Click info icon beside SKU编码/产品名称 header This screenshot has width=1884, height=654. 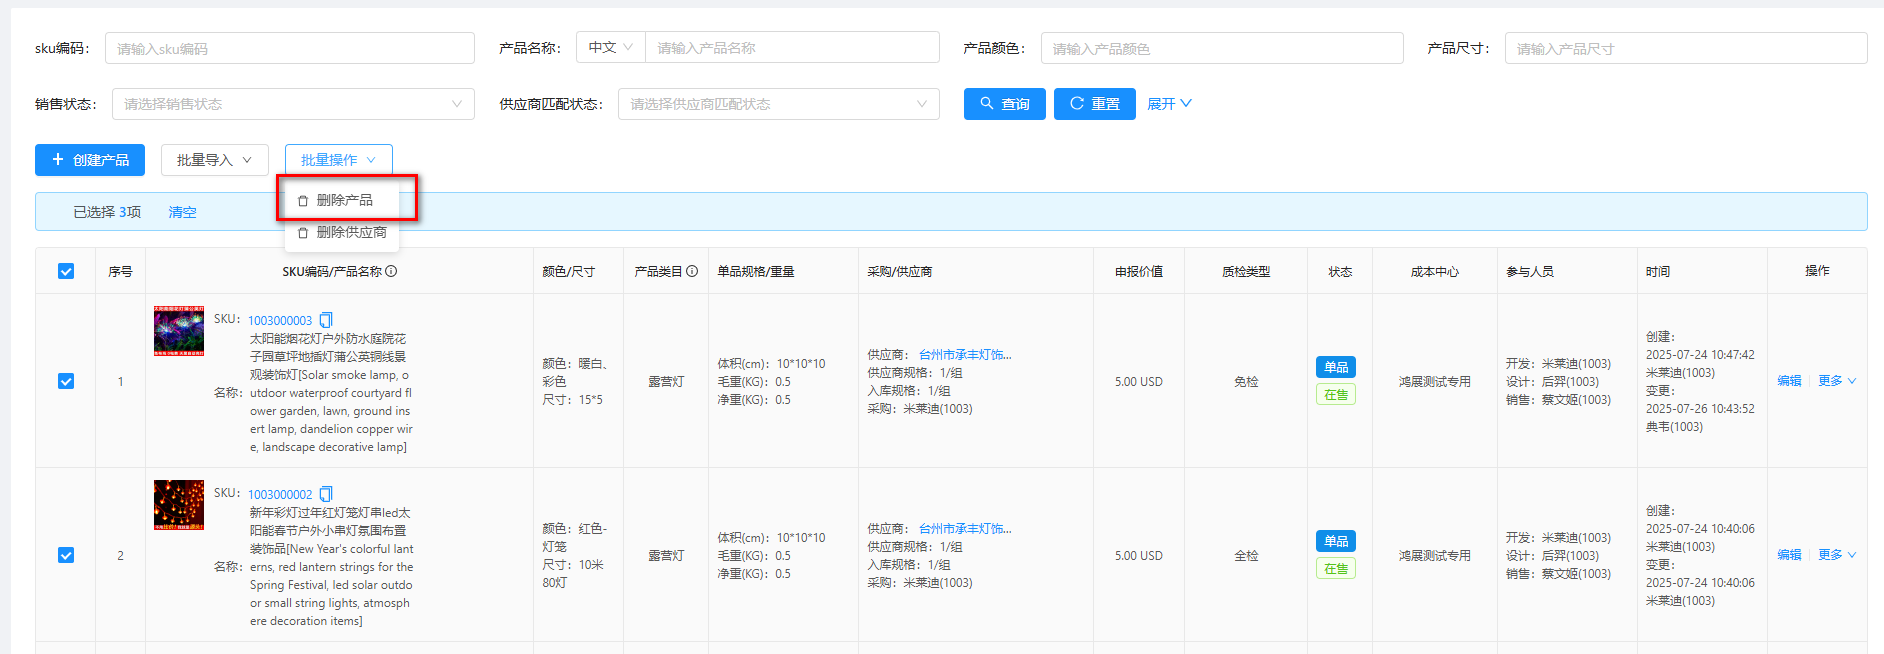tap(392, 271)
